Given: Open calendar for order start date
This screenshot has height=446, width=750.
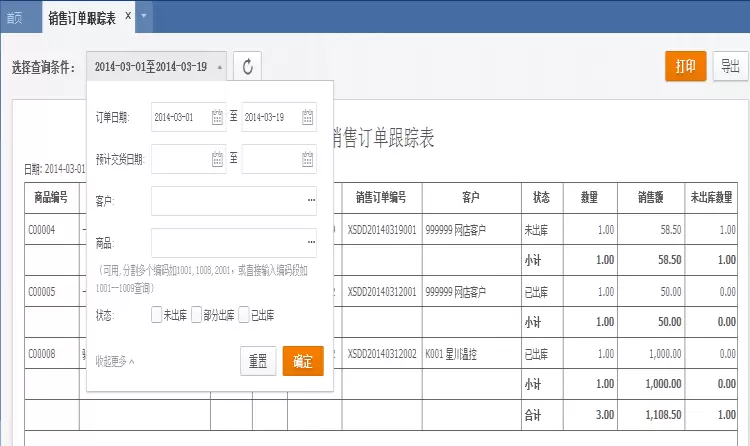Looking at the screenshot, I should point(217,117).
